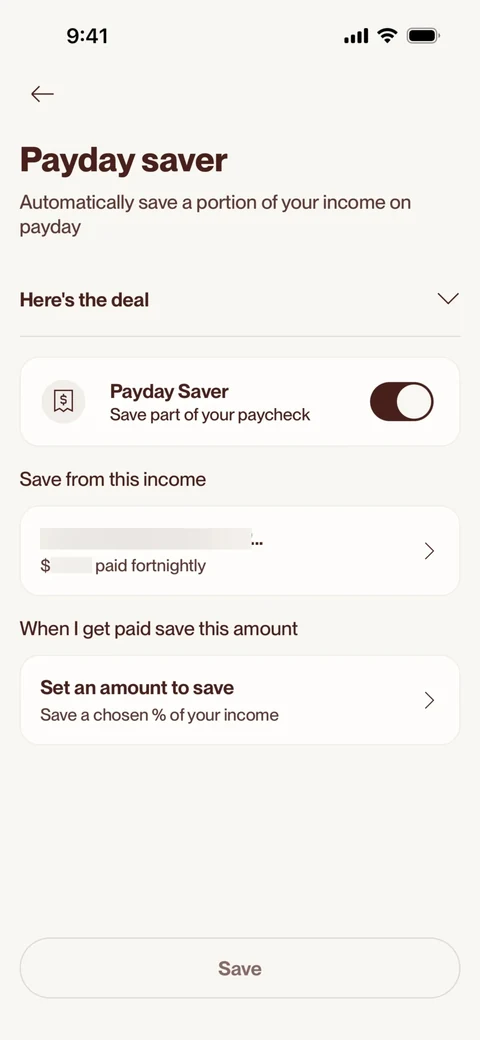Click the paycheck receipt dollar icon

[x=64, y=401]
